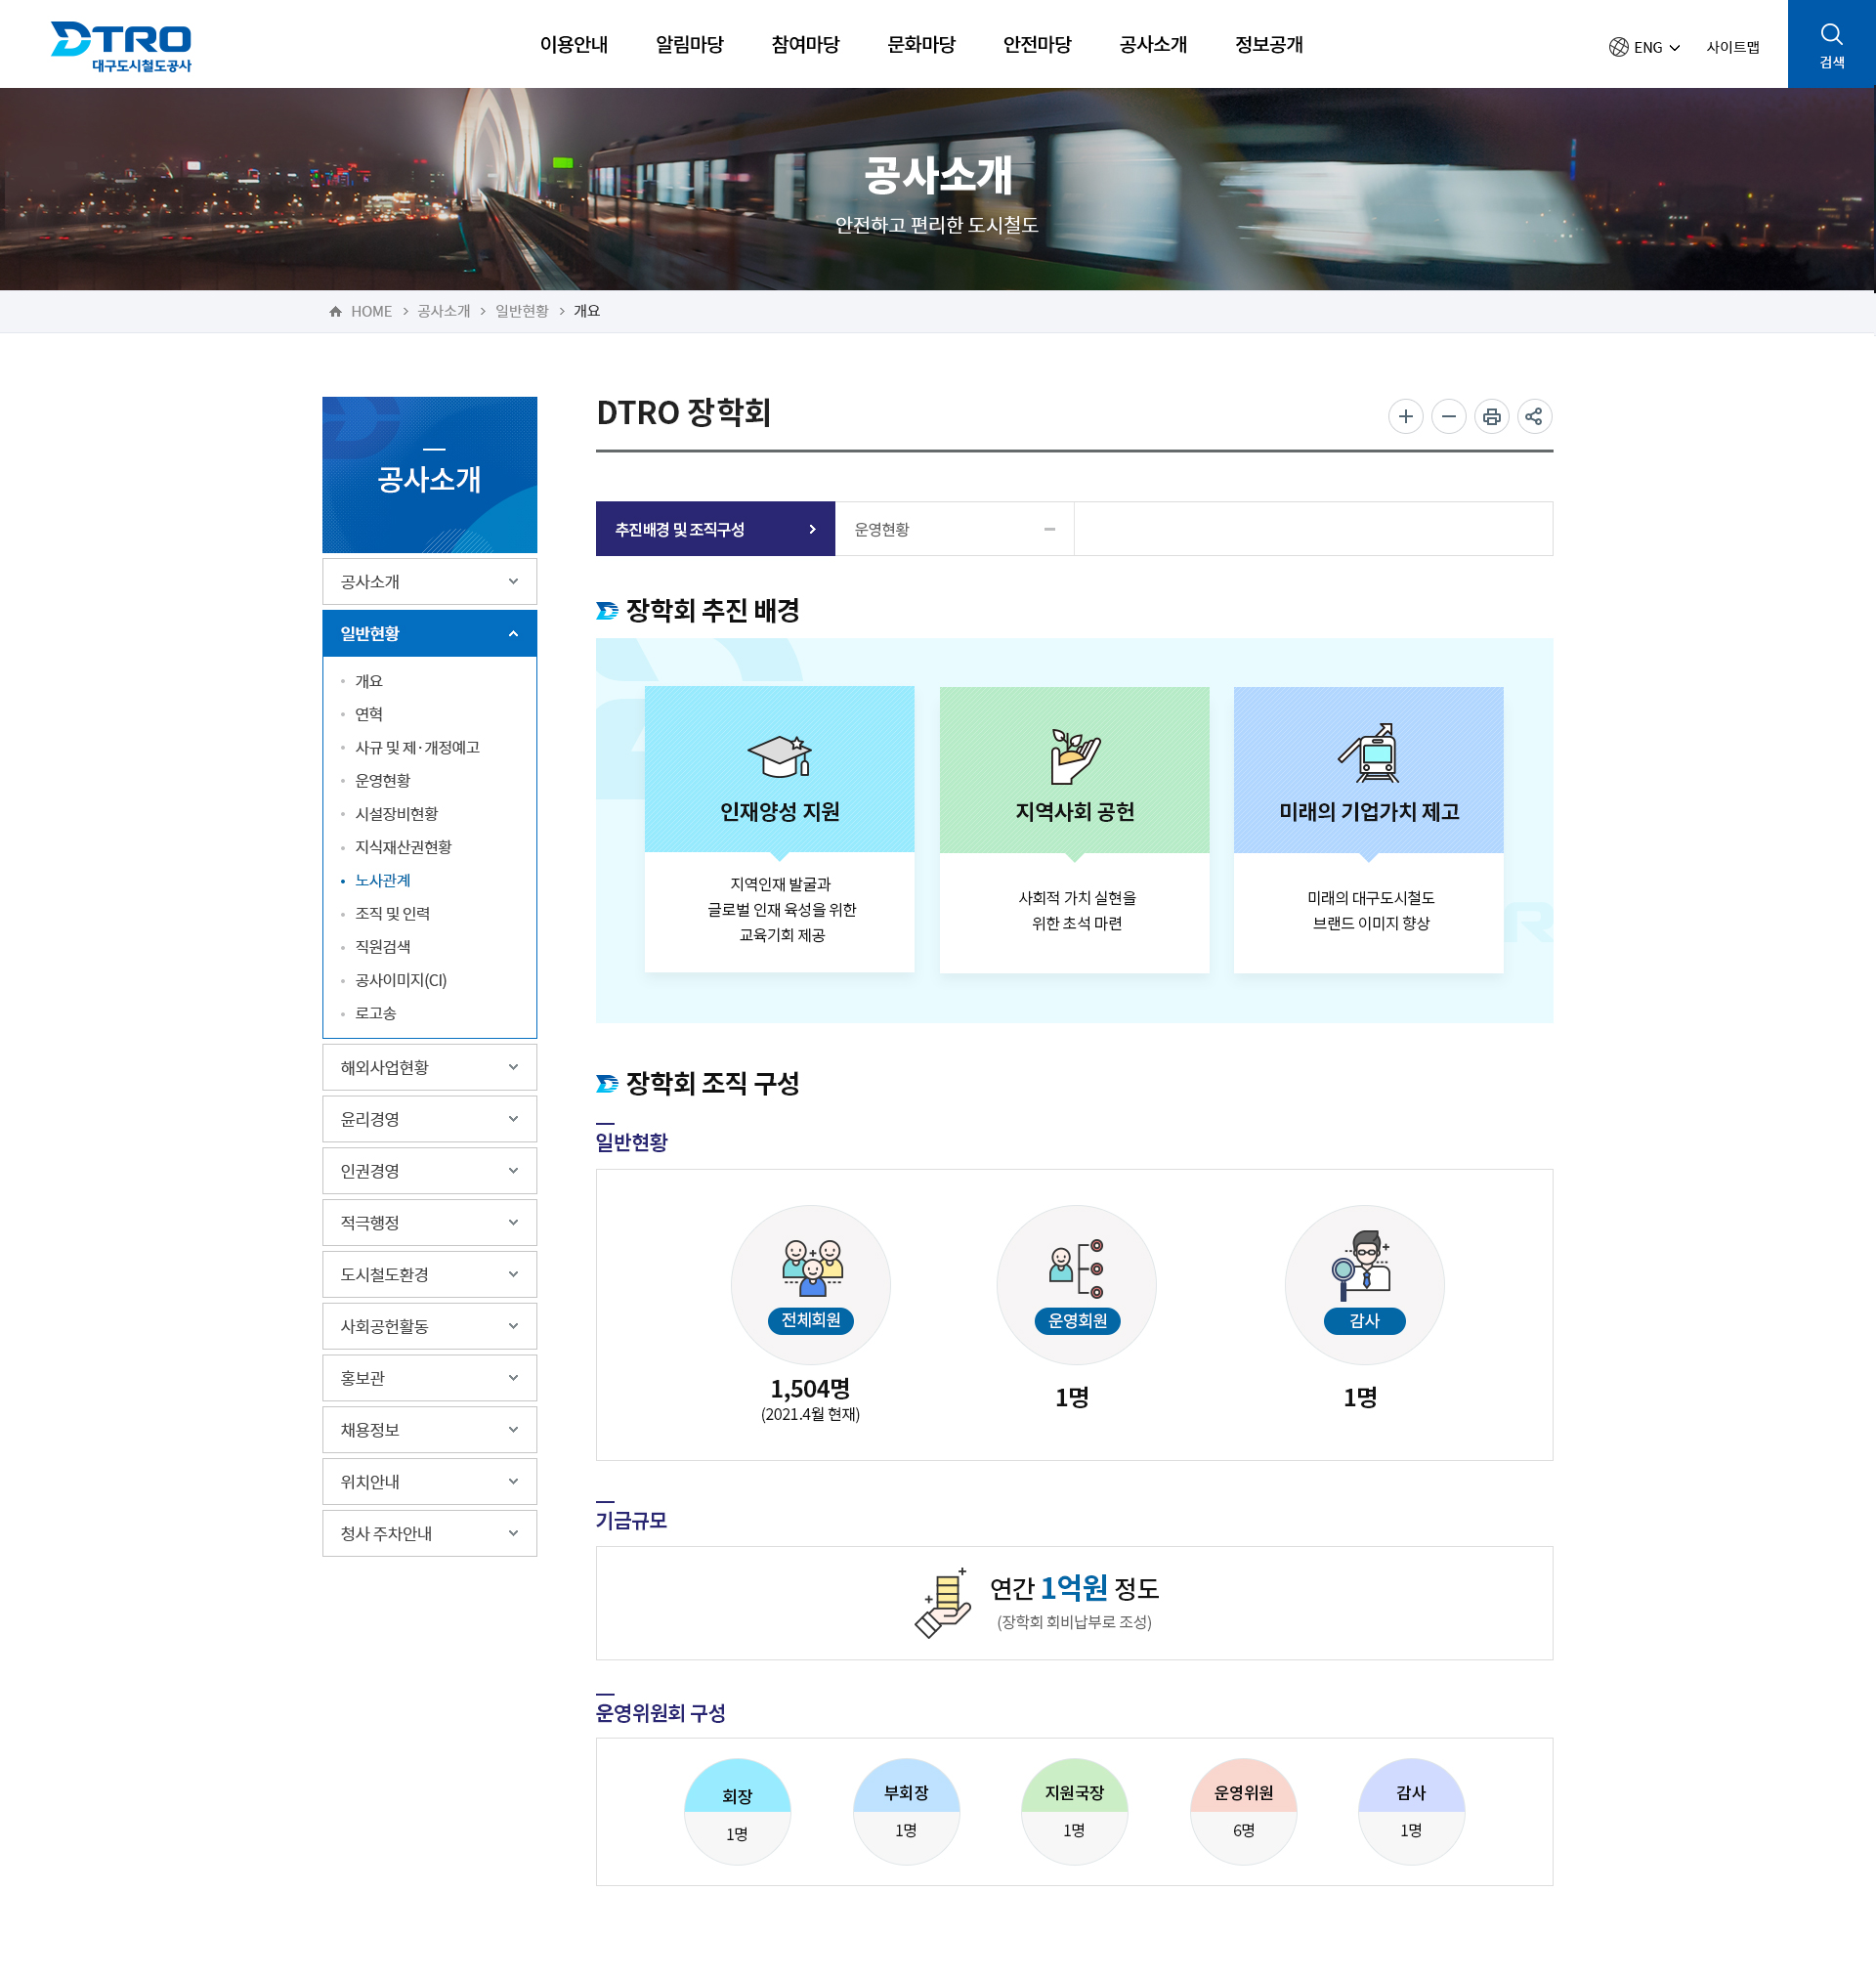Click the plus icon to enlarge text
This screenshot has width=1876, height=1978.
(x=1406, y=417)
